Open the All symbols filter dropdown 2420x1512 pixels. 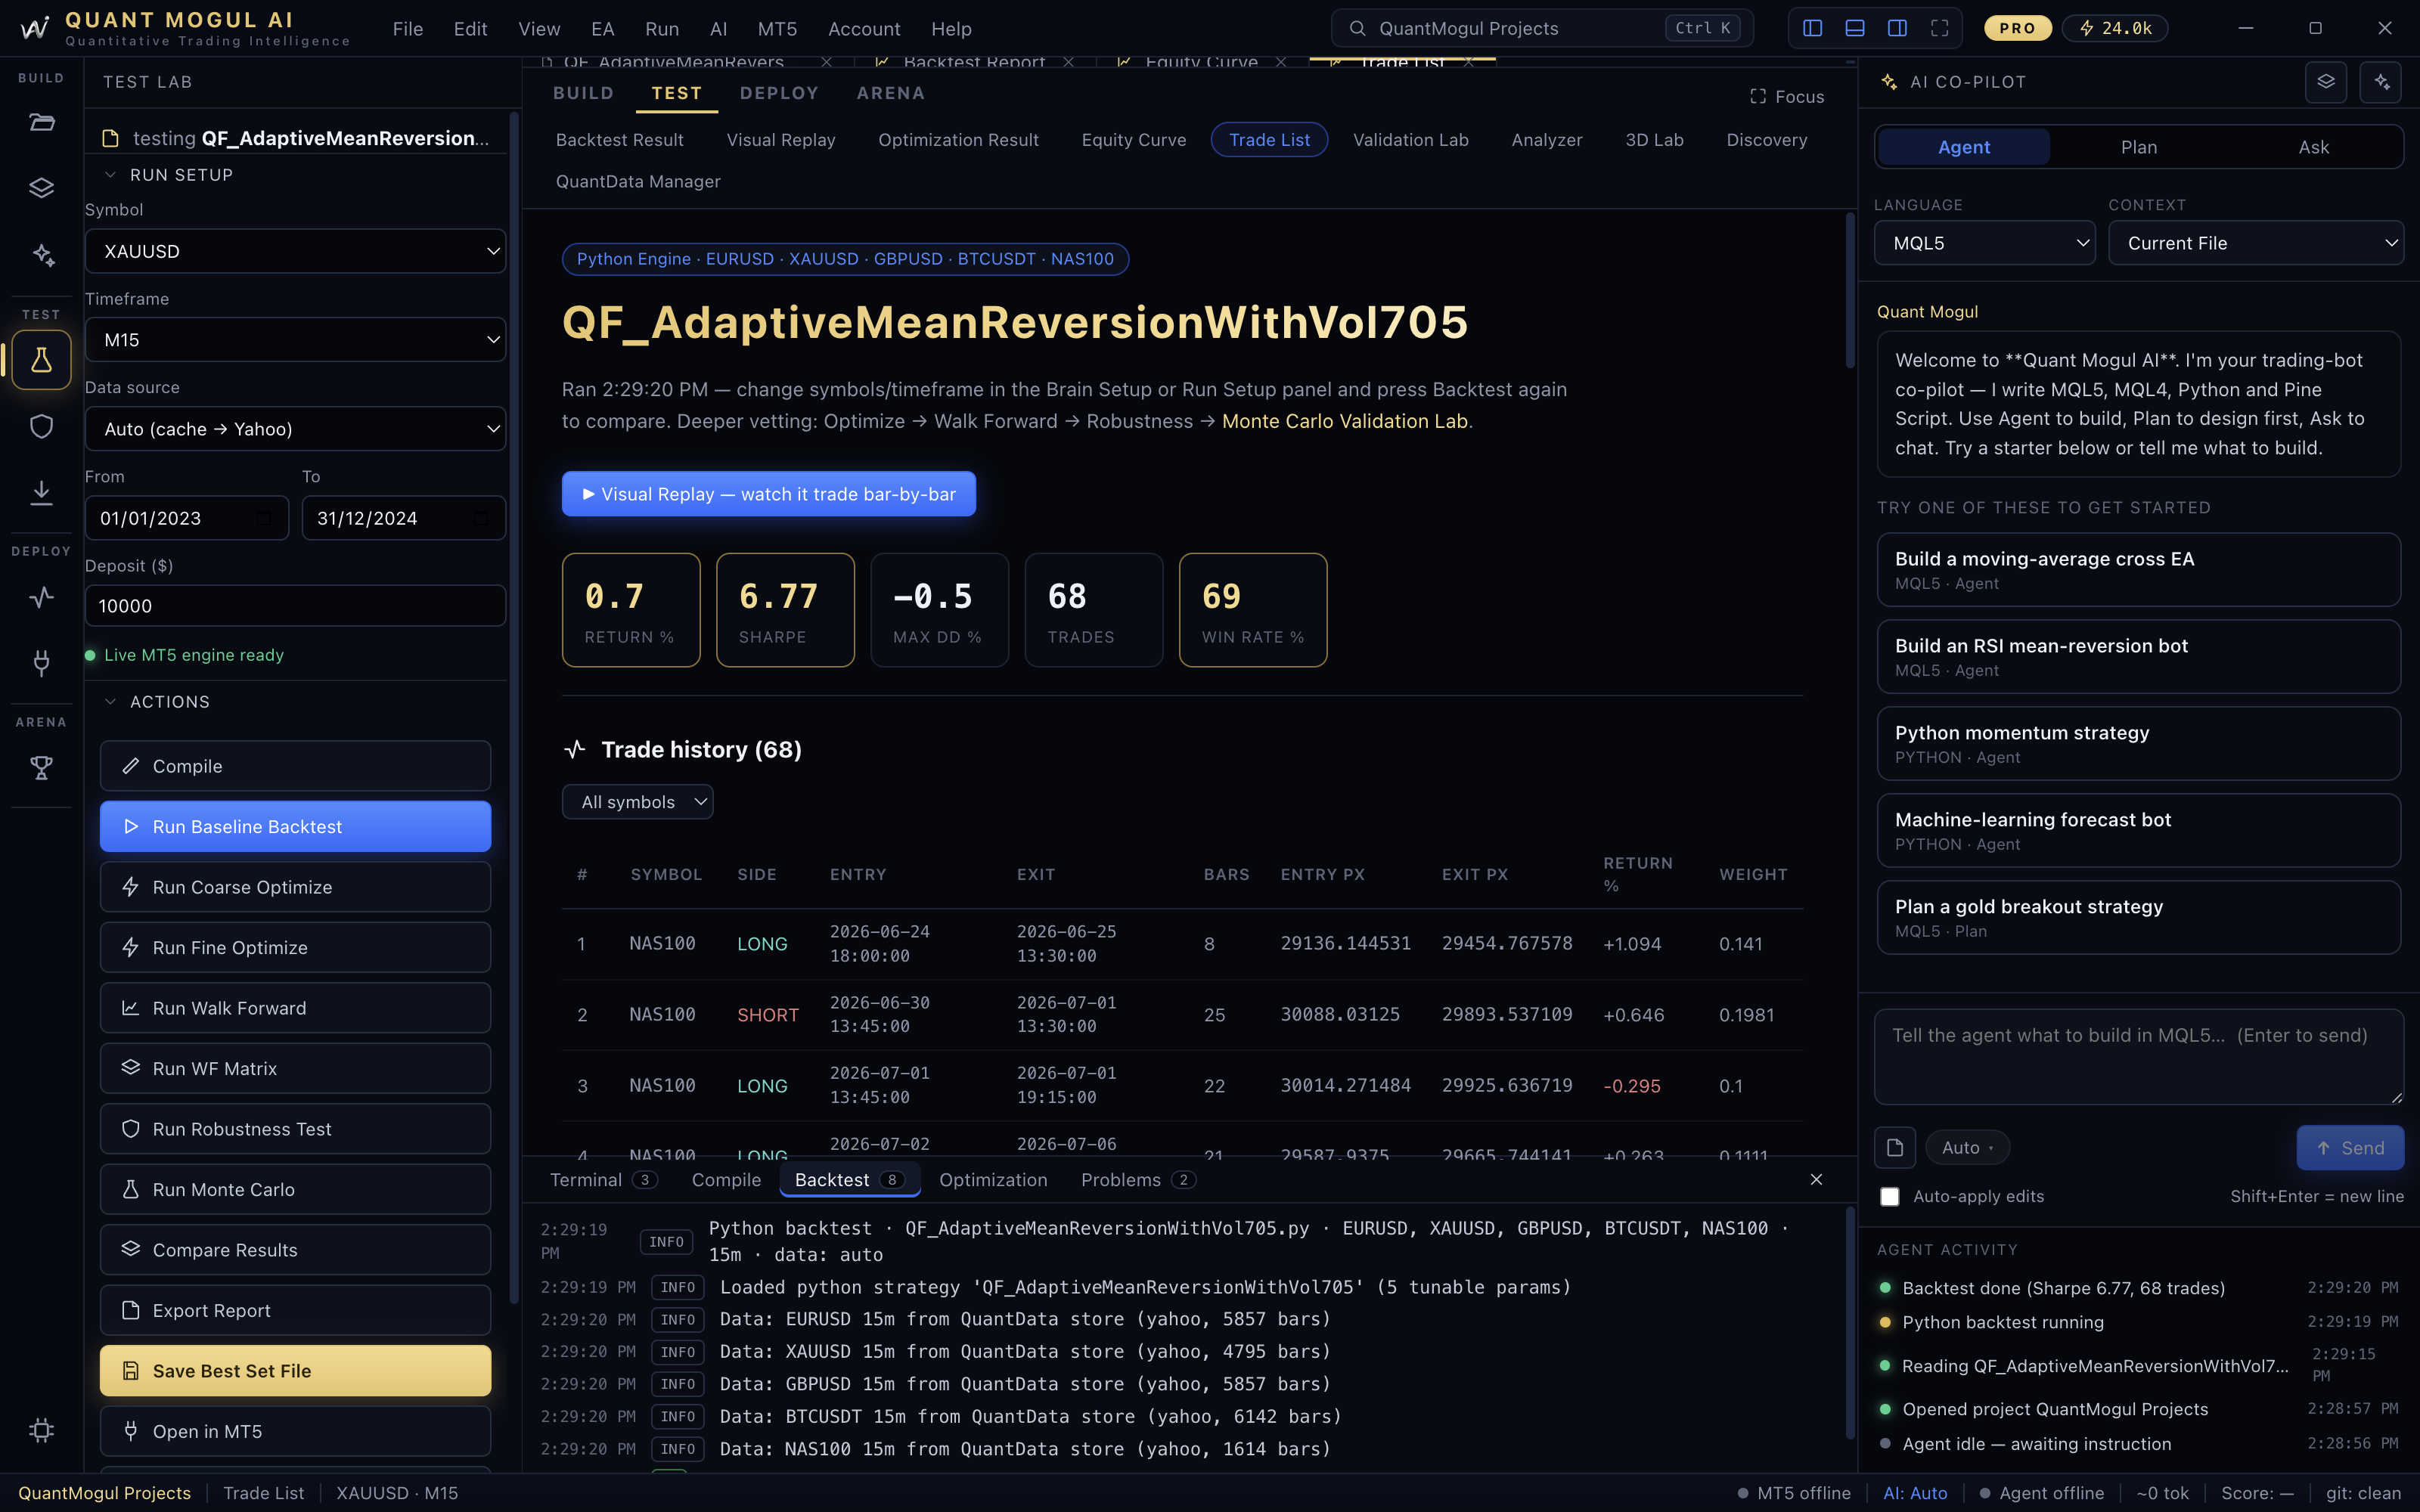[x=637, y=802]
